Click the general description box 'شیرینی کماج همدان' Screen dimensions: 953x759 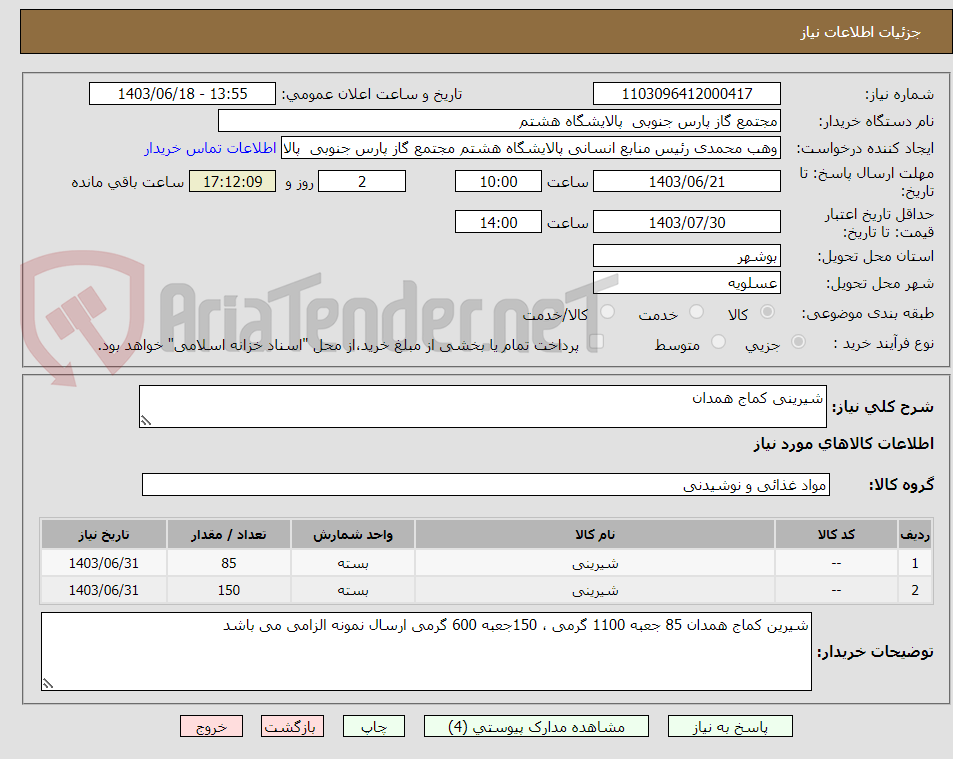[x=483, y=407]
